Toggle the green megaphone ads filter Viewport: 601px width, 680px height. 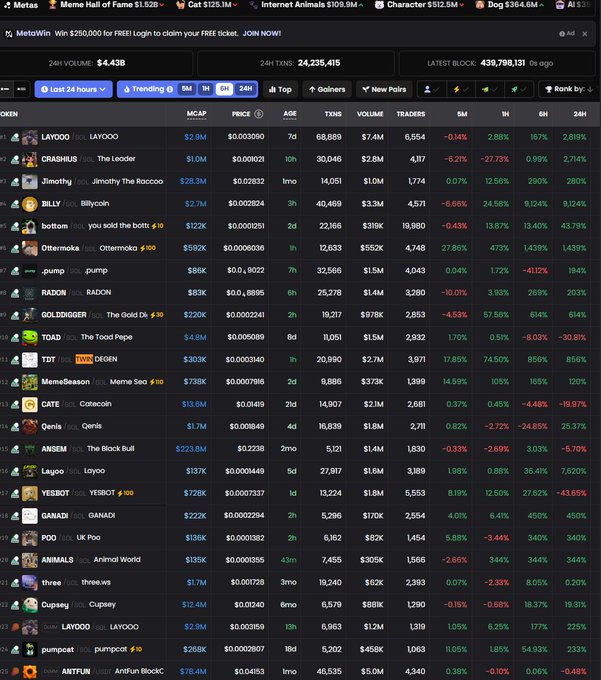(489, 89)
